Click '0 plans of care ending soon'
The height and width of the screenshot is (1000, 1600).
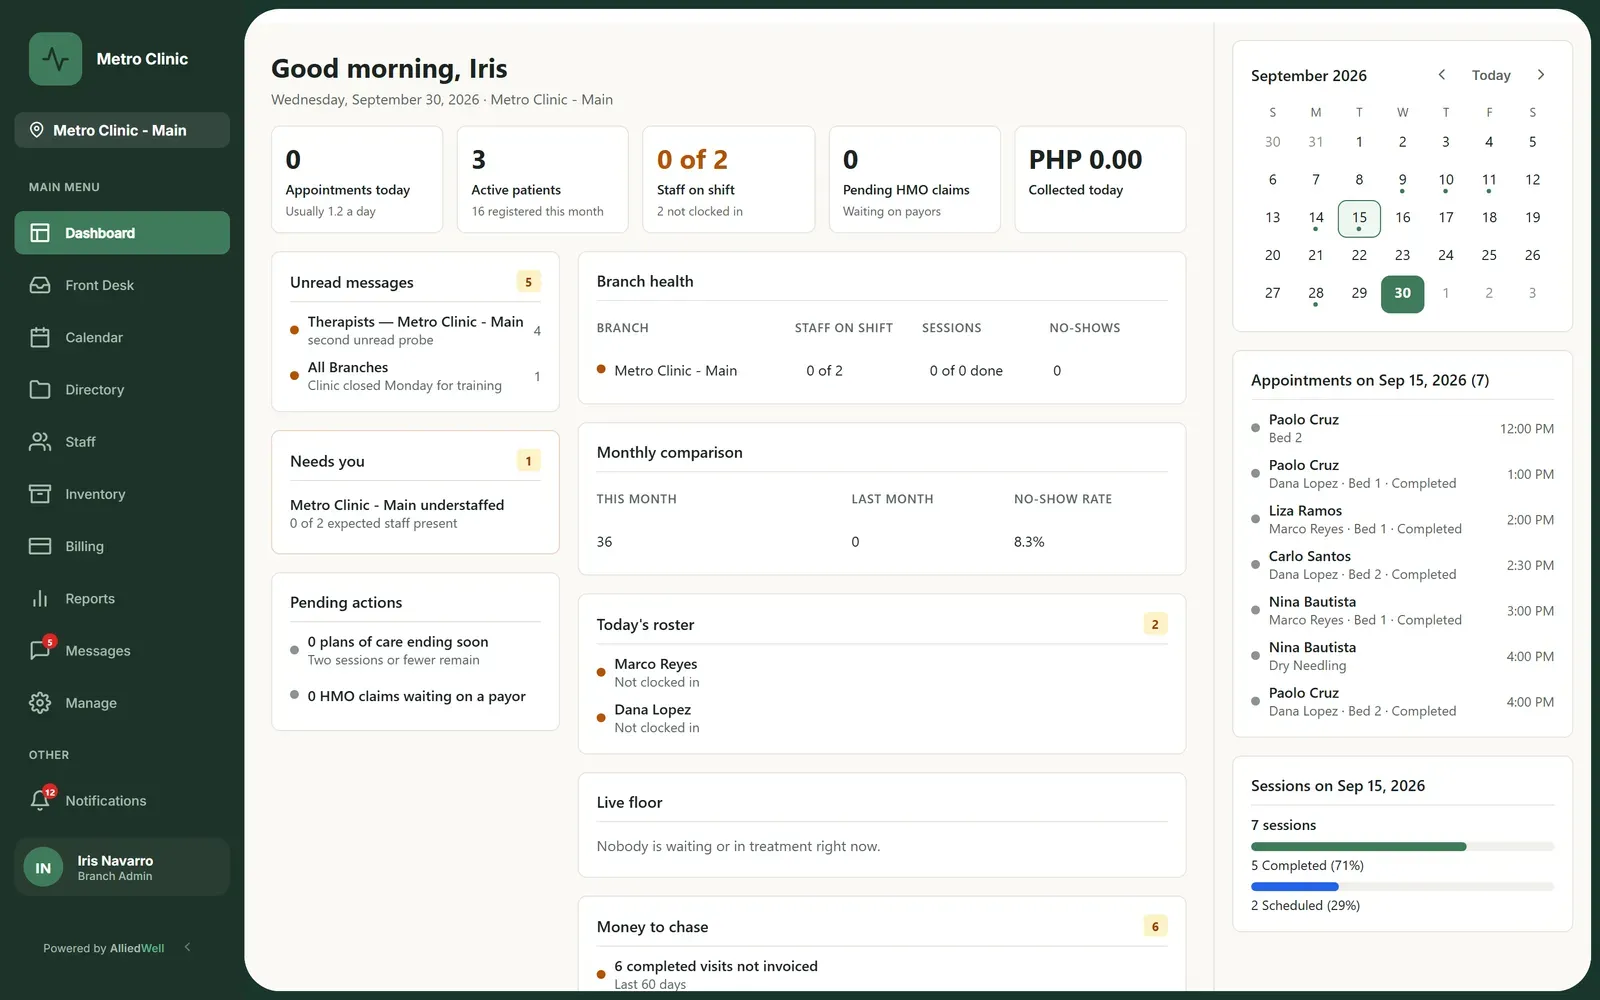[398, 642]
